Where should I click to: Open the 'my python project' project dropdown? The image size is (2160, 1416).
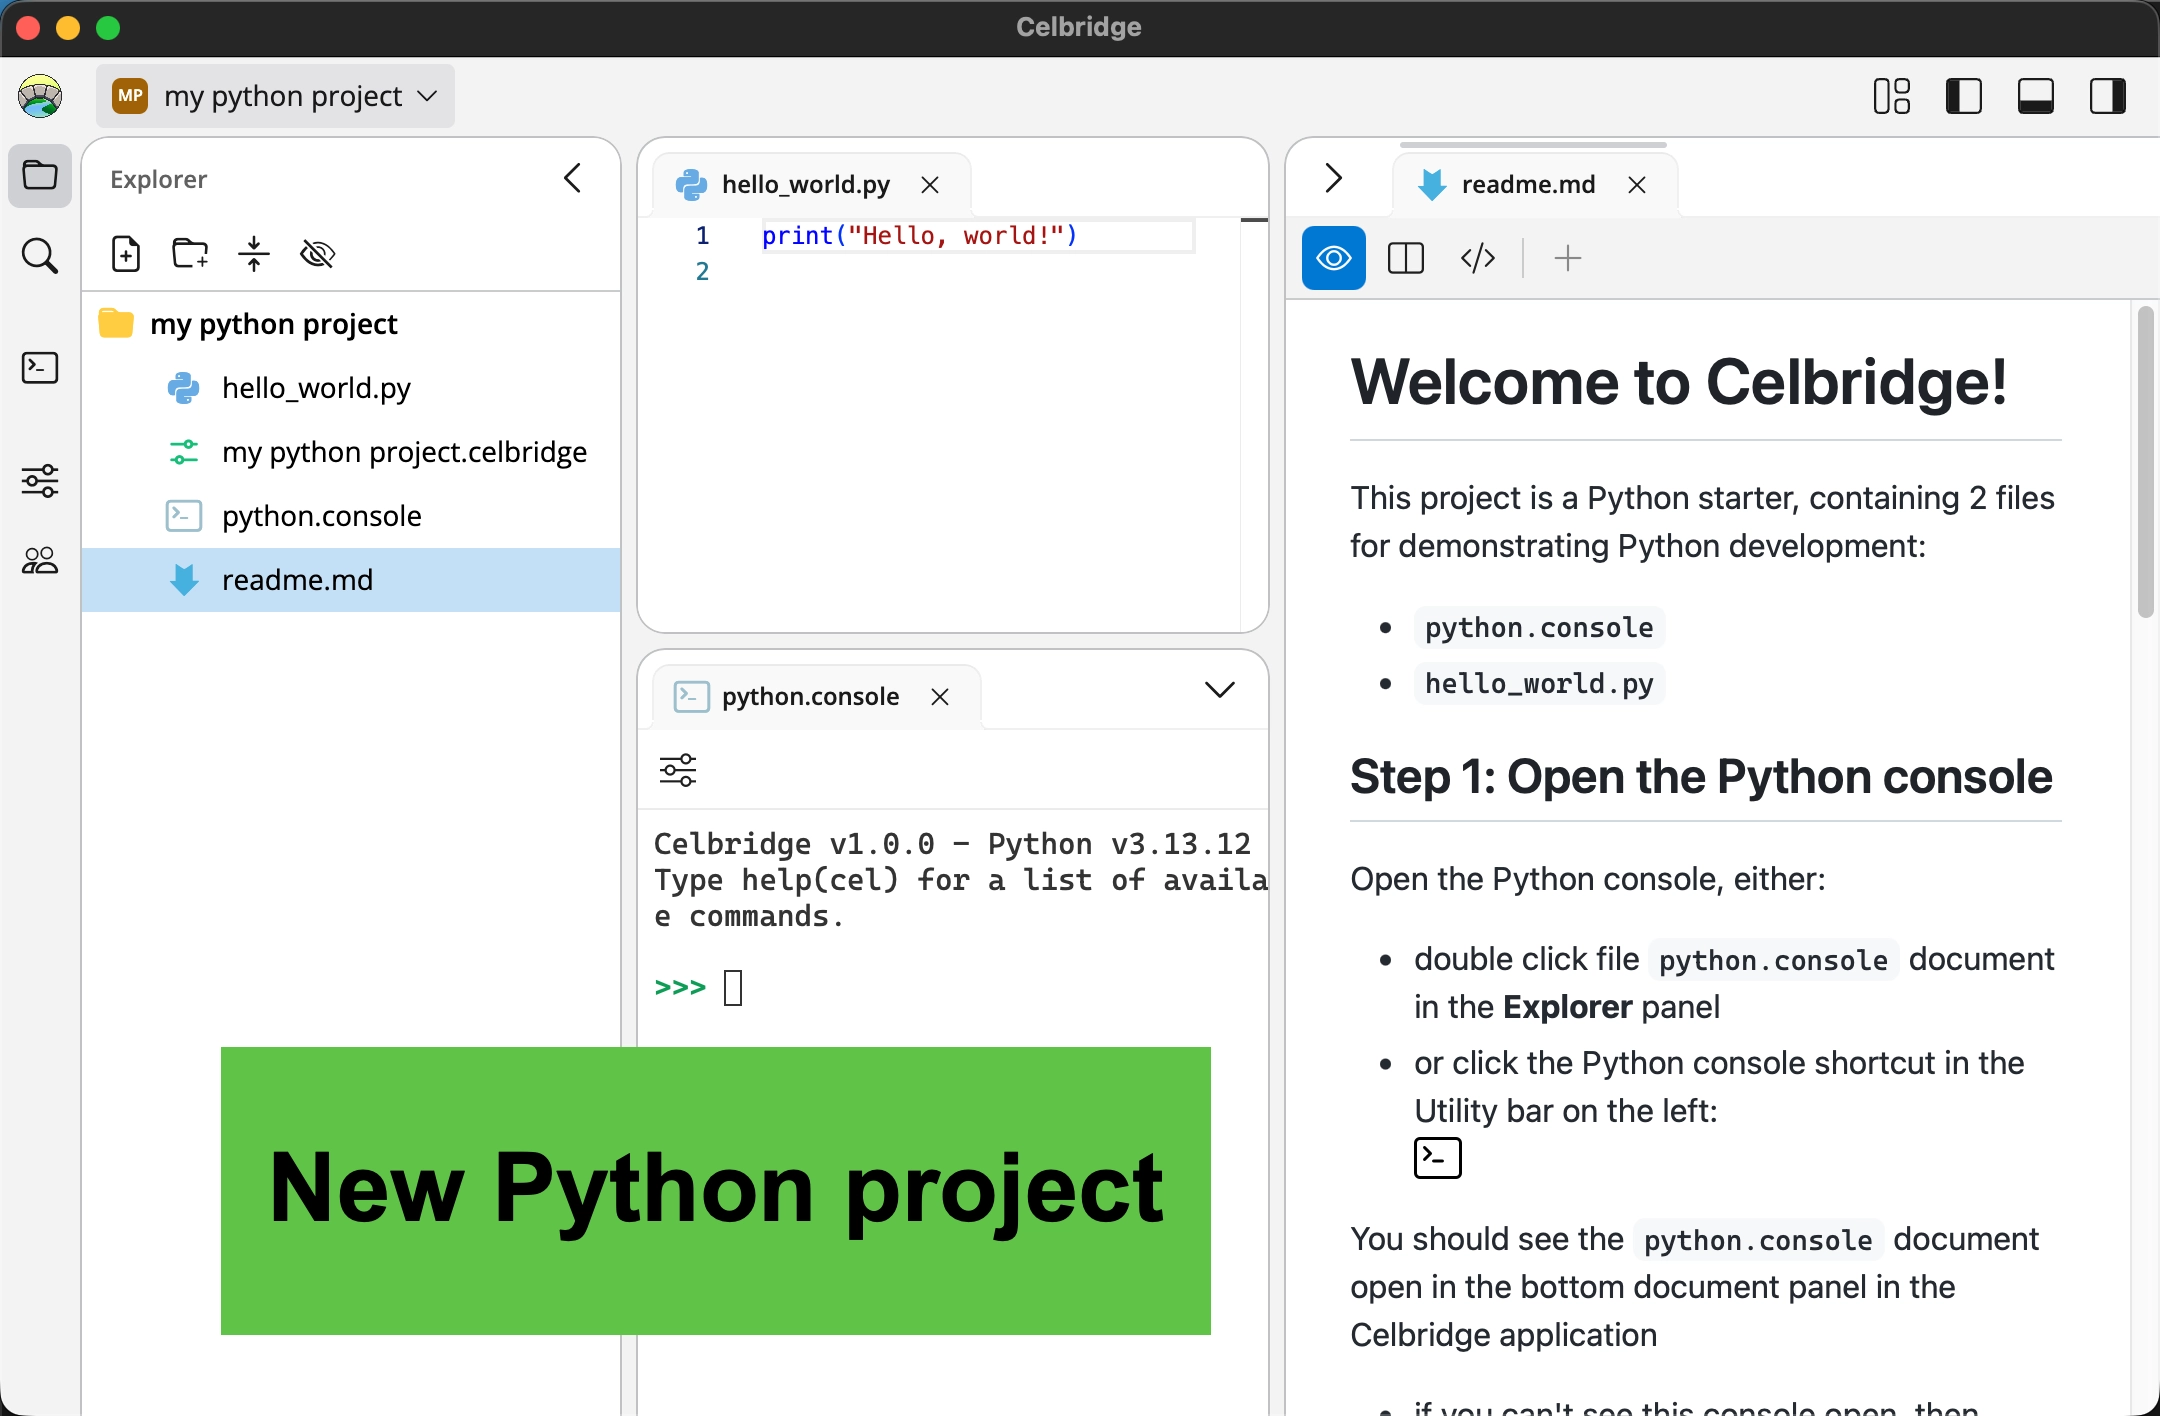tap(275, 96)
